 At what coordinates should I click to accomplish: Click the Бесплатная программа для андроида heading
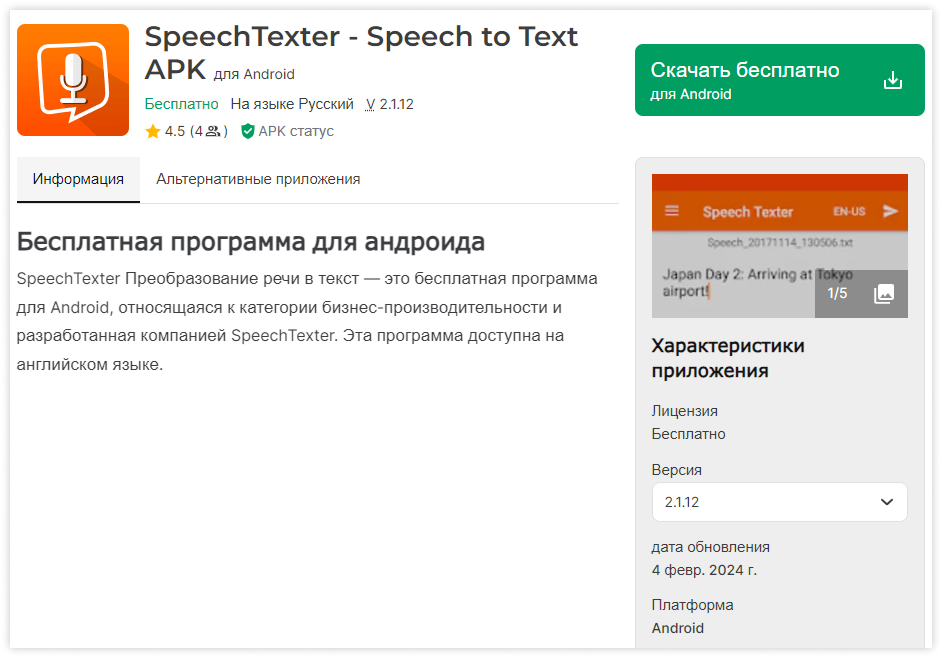(x=251, y=242)
